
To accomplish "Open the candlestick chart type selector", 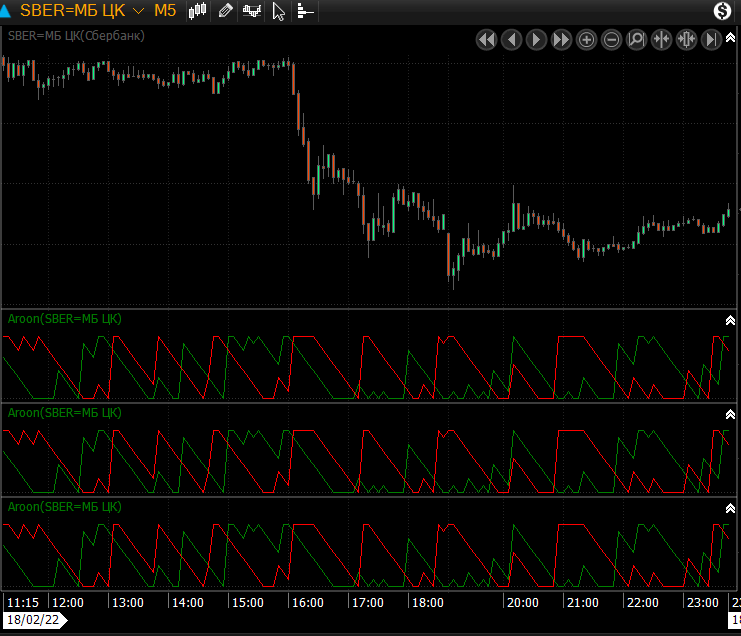I will (198, 11).
